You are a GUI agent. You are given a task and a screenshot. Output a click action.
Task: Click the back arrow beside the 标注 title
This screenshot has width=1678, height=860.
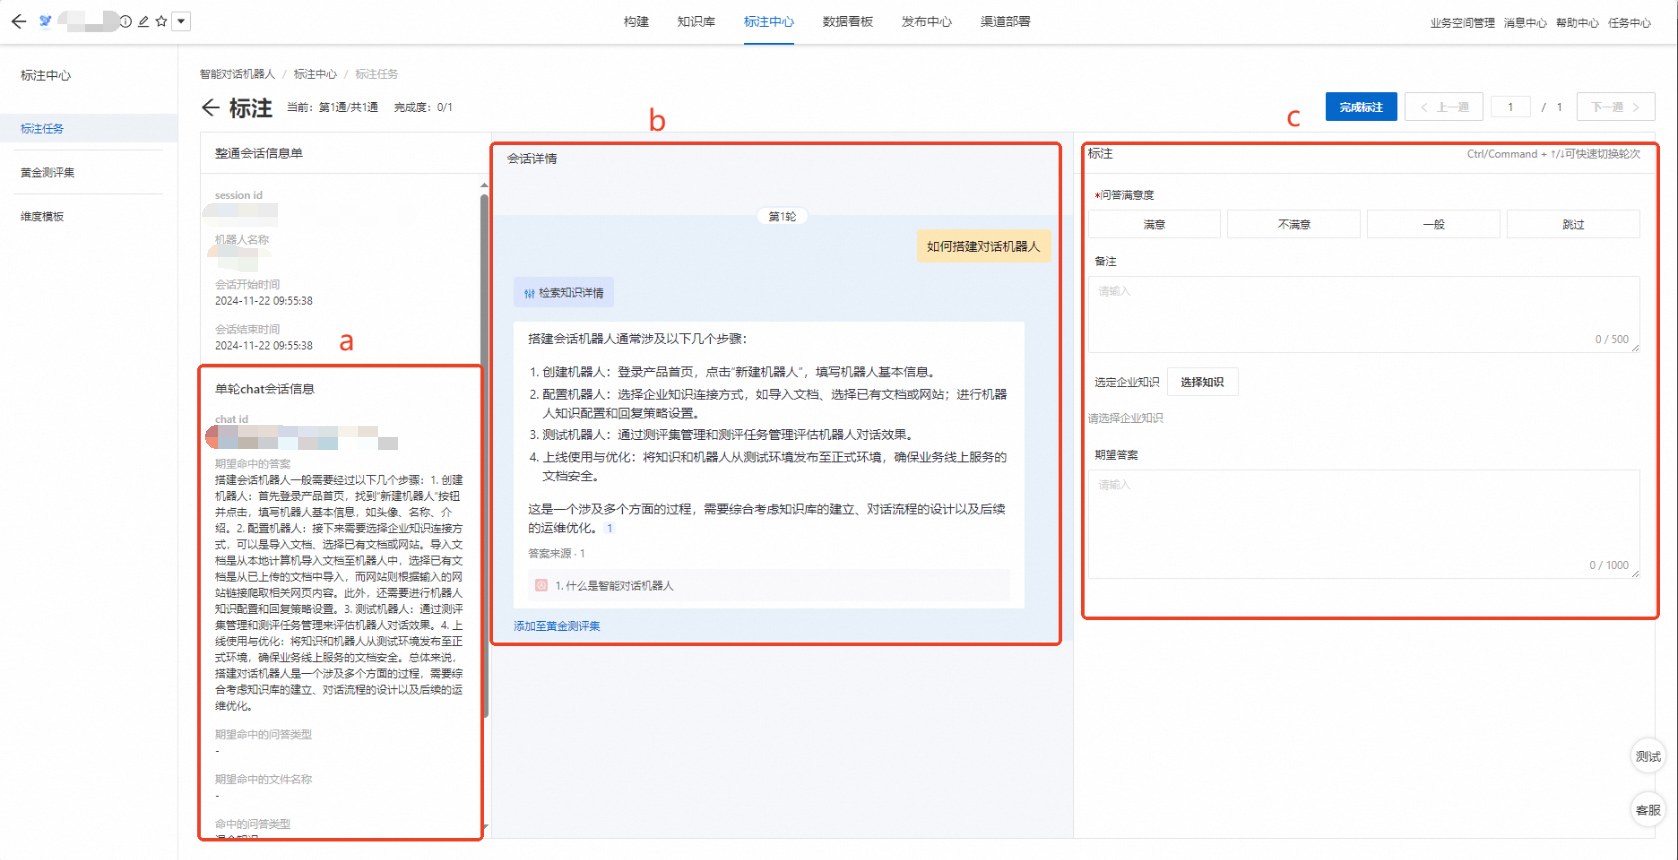click(x=210, y=107)
